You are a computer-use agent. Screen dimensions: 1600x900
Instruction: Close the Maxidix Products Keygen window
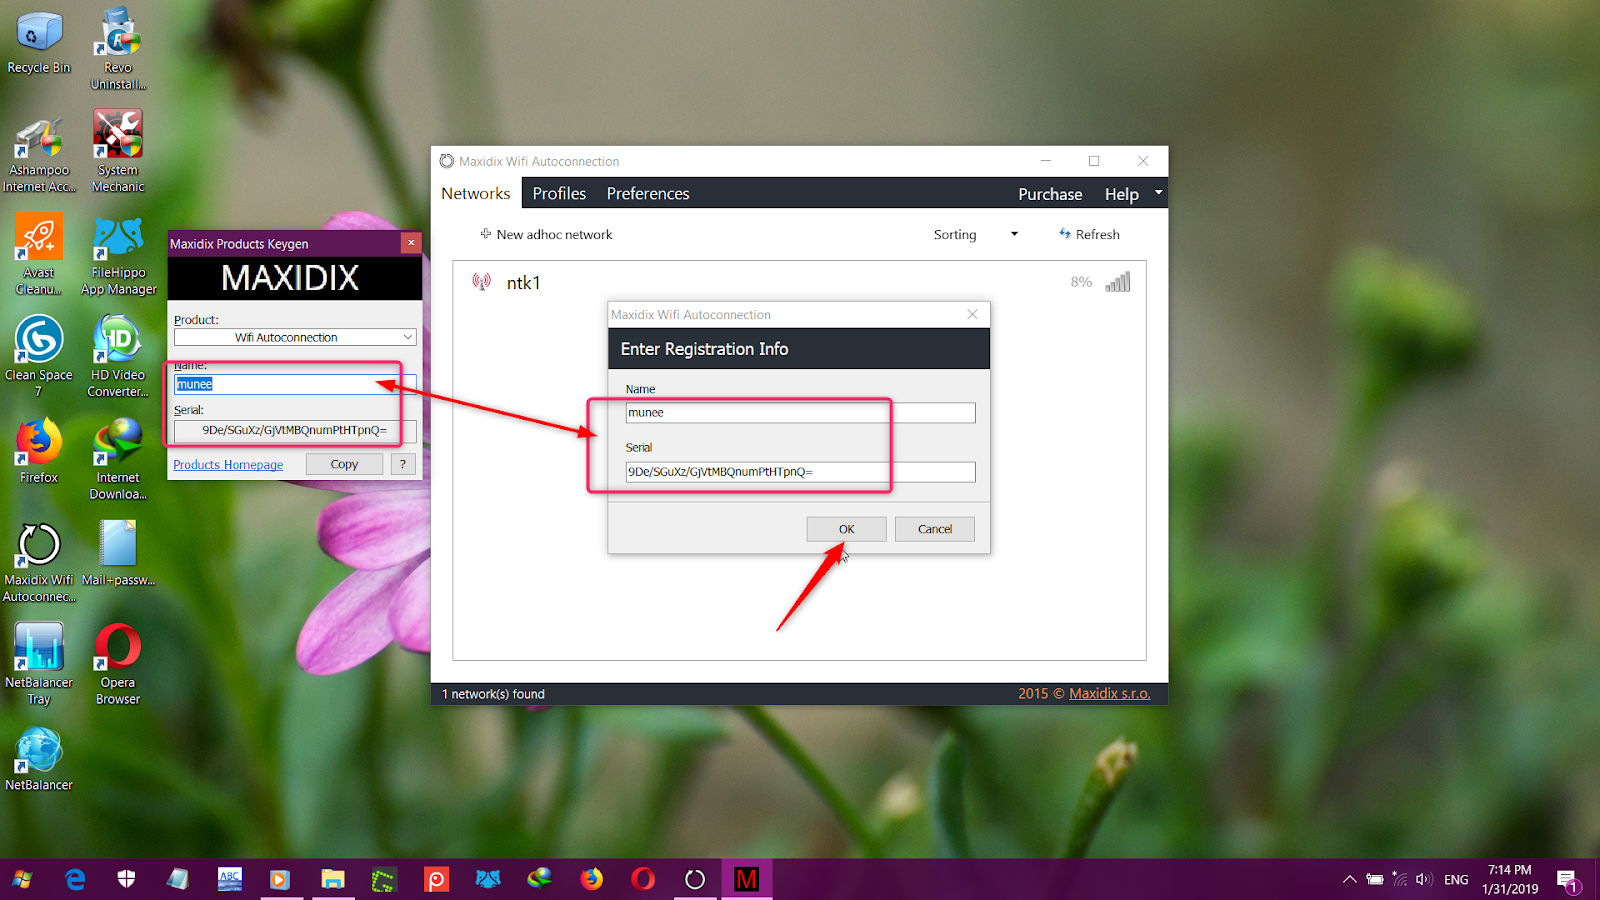(410, 243)
